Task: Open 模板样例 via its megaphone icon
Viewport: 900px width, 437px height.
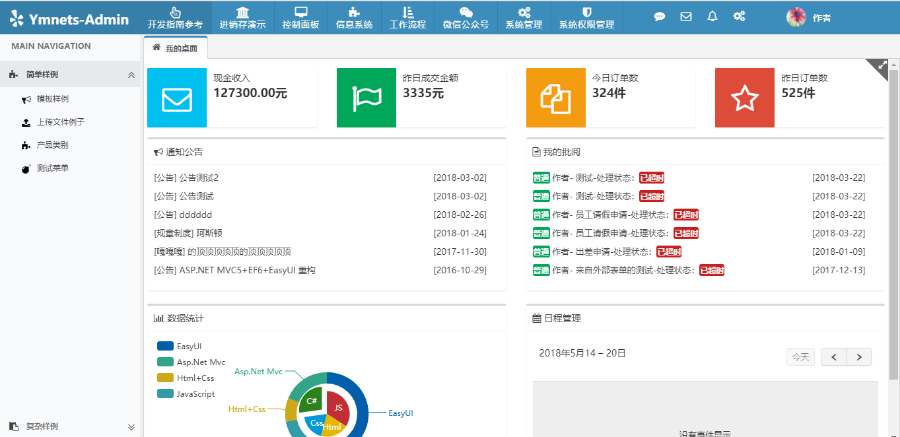Action: coord(26,99)
